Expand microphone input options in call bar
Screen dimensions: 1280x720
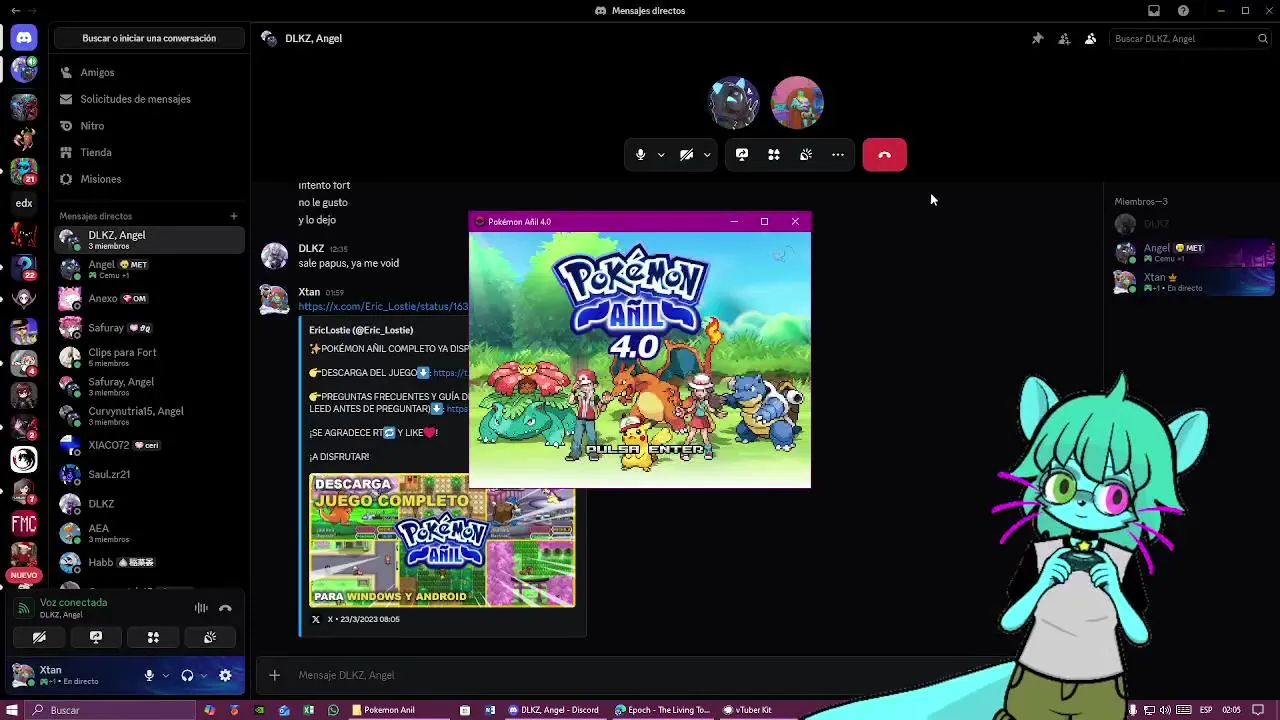(x=661, y=155)
